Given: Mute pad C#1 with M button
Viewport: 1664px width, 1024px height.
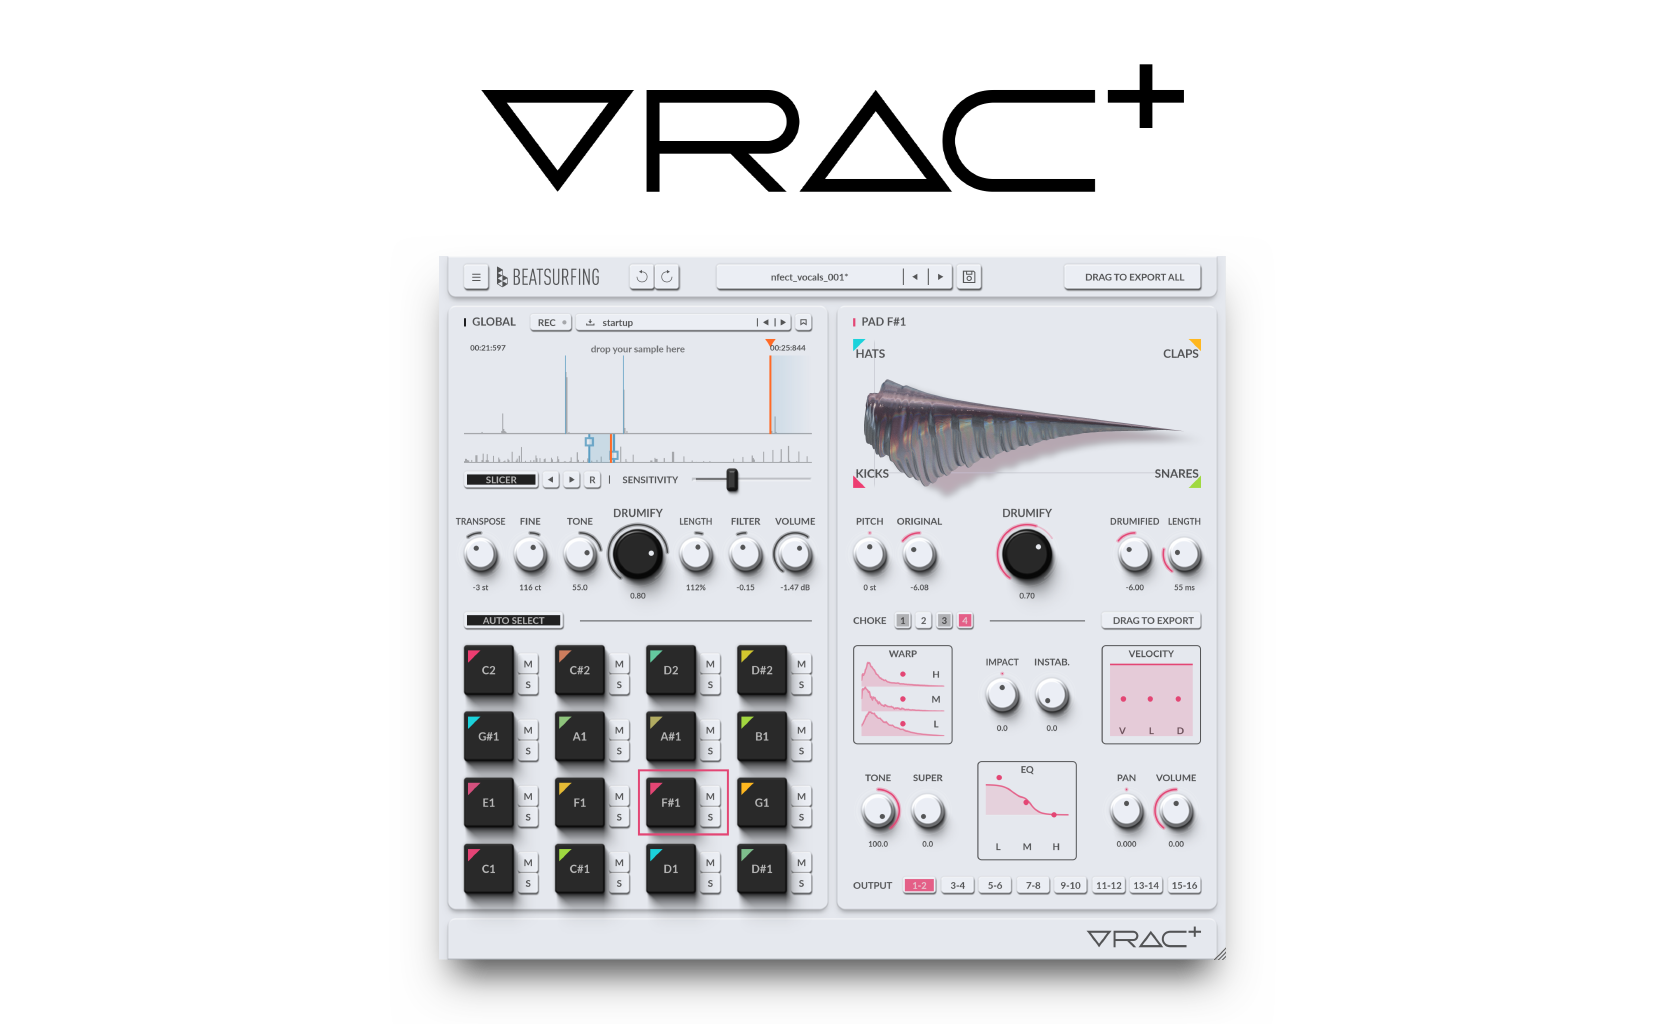Looking at the screenshot, I should (619, 862).
